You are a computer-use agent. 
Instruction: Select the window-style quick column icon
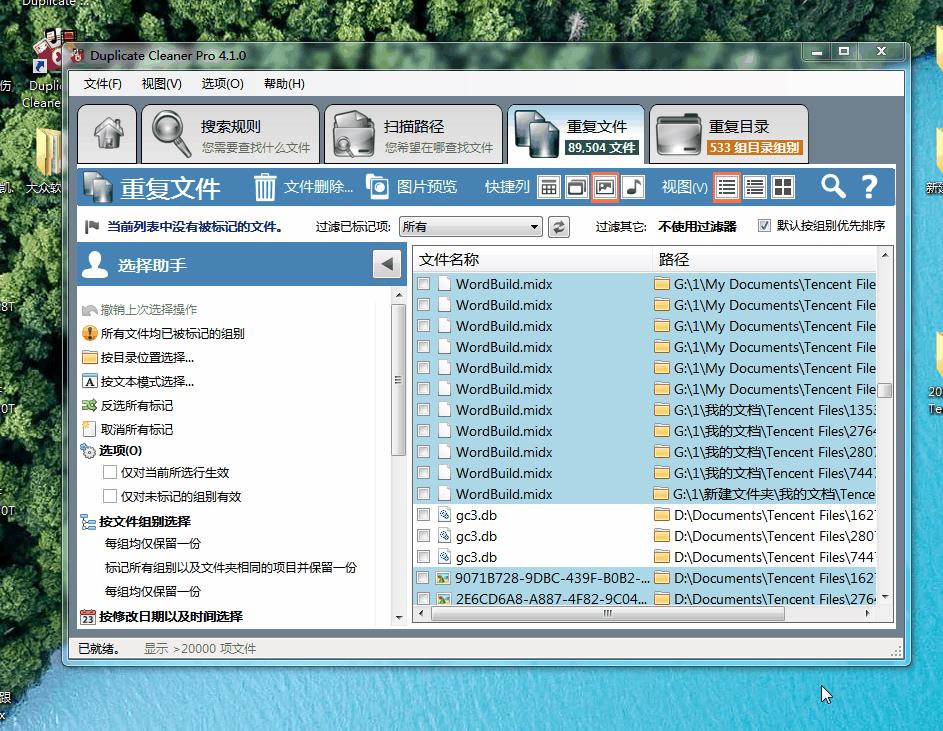577,188
